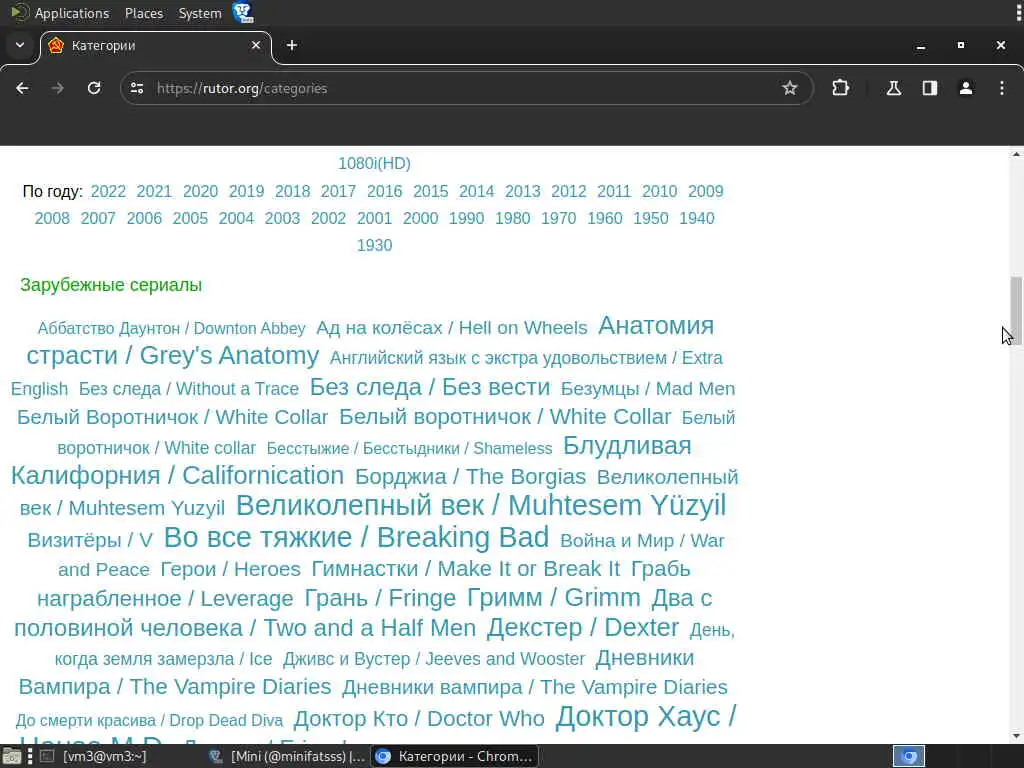Open Без следа / Без вести link
Viewport: 1024px width, 768px height.
pos(430,387)
